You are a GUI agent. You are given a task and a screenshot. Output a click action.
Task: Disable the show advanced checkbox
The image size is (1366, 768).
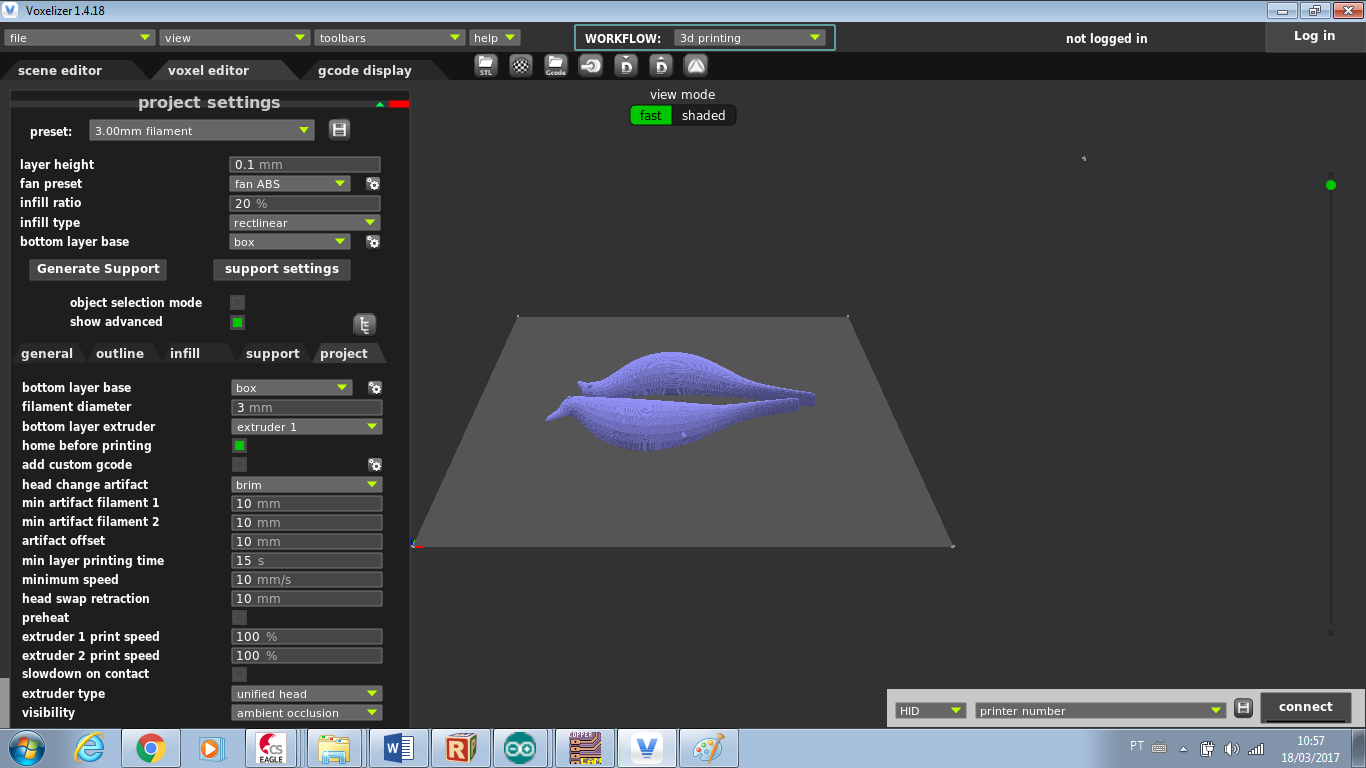[238, 322]
